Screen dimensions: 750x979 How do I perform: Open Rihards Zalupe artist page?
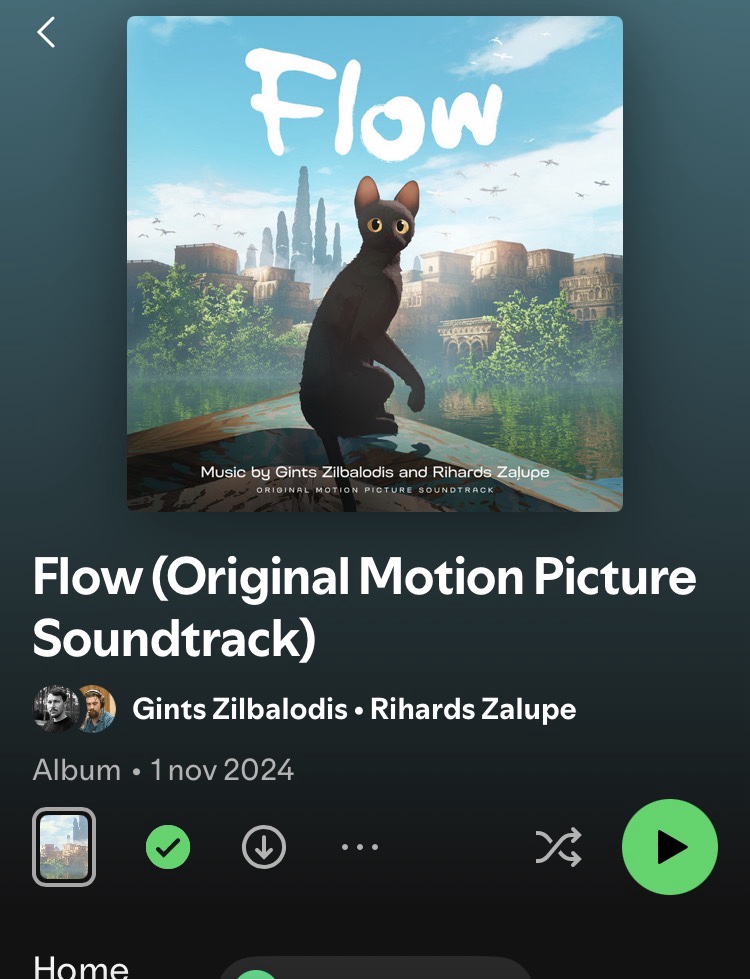tap(473, 709)
